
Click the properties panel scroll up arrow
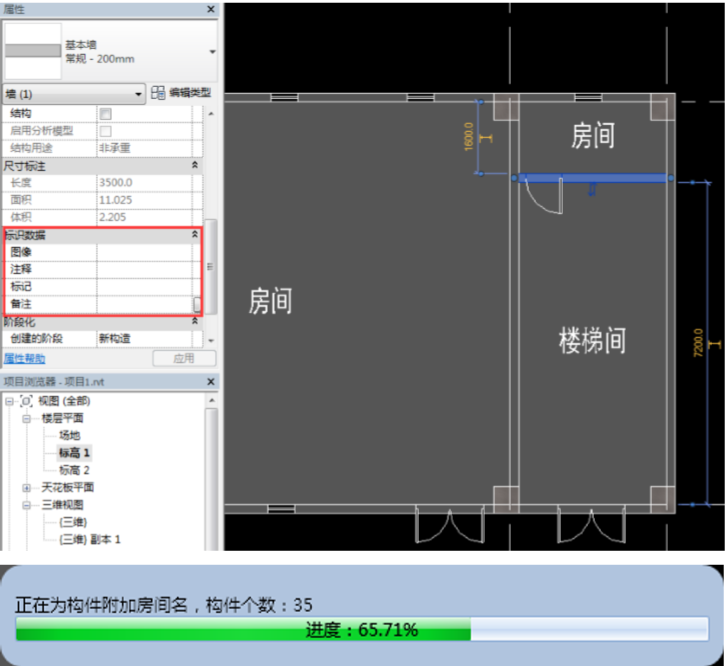click(211, 114)
